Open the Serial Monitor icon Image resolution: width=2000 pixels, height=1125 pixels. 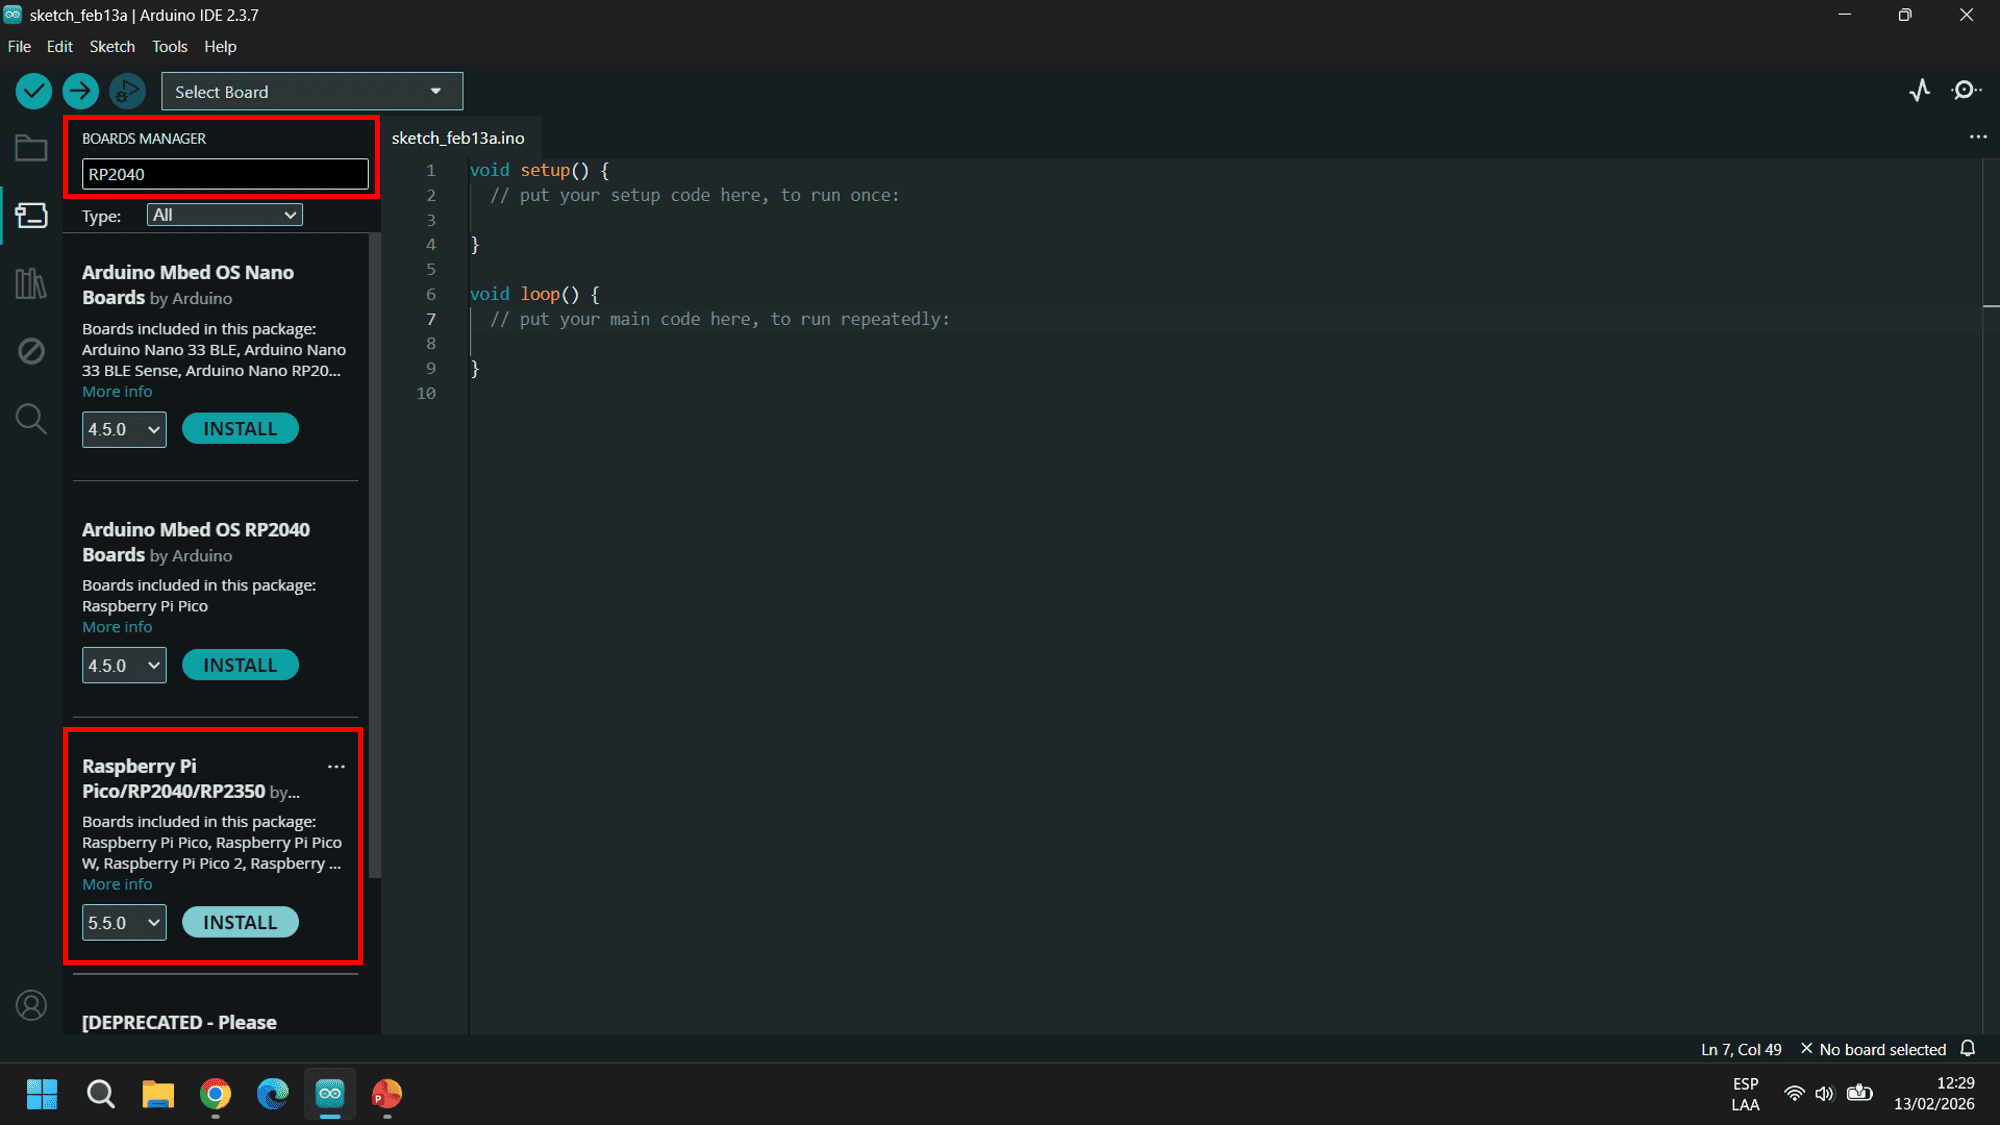coord(1966,90)
